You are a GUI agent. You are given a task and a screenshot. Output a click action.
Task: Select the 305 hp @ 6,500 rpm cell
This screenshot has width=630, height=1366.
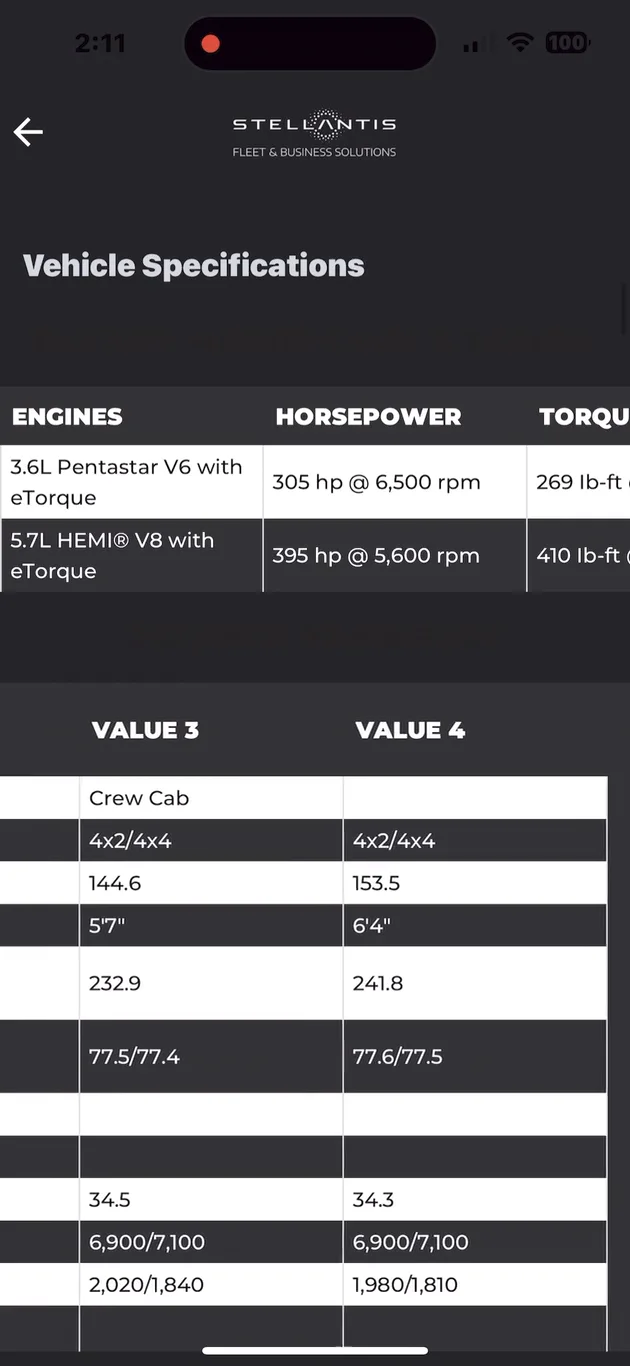(376, 482)
